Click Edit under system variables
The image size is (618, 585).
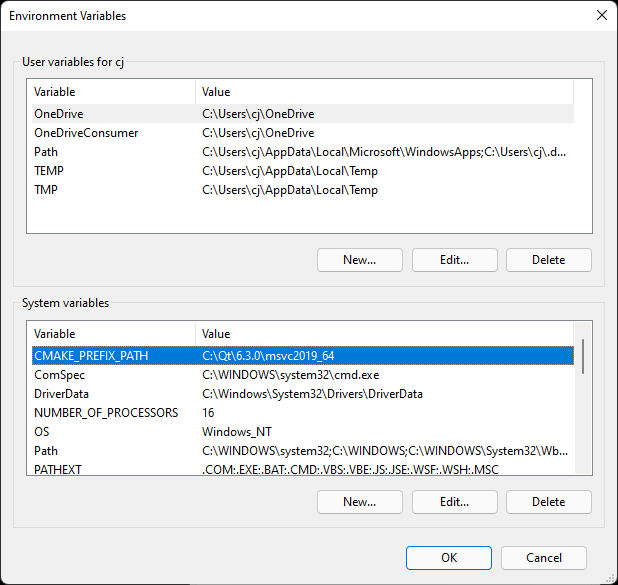454,502
